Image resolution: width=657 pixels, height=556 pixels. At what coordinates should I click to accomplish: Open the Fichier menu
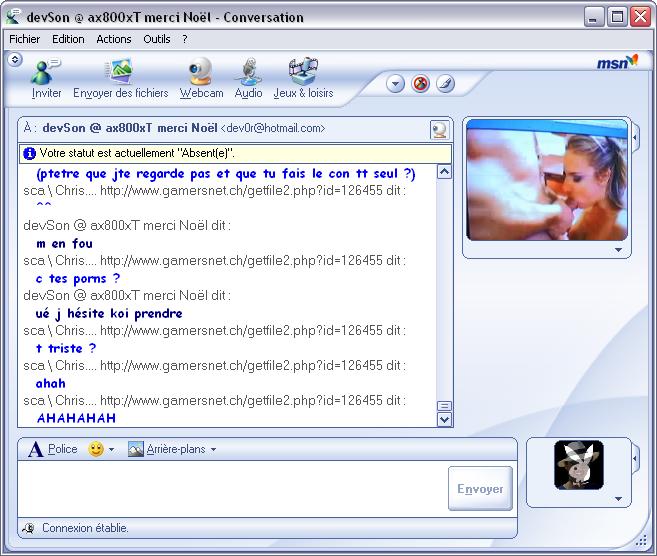click(x=25, y=39)
